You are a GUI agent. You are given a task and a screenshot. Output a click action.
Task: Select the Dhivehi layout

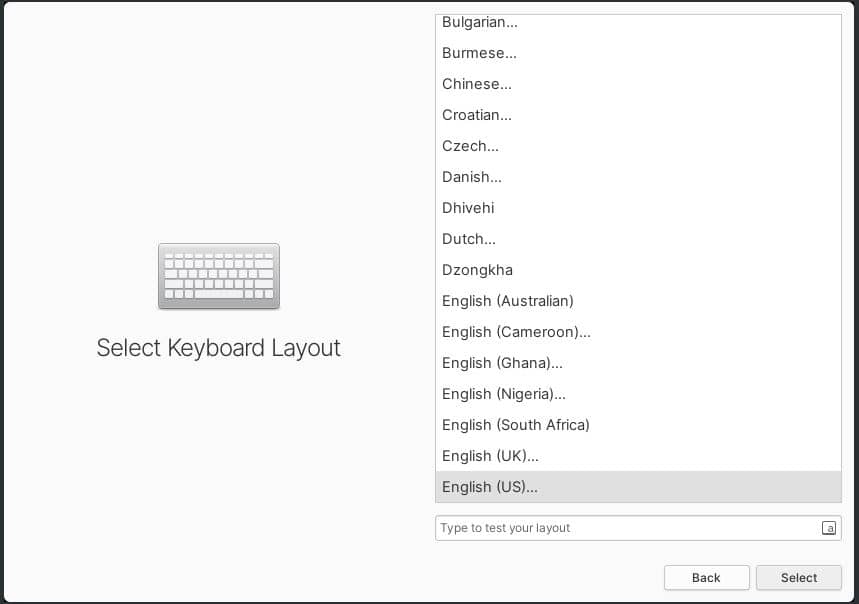[x=638, y=208]
